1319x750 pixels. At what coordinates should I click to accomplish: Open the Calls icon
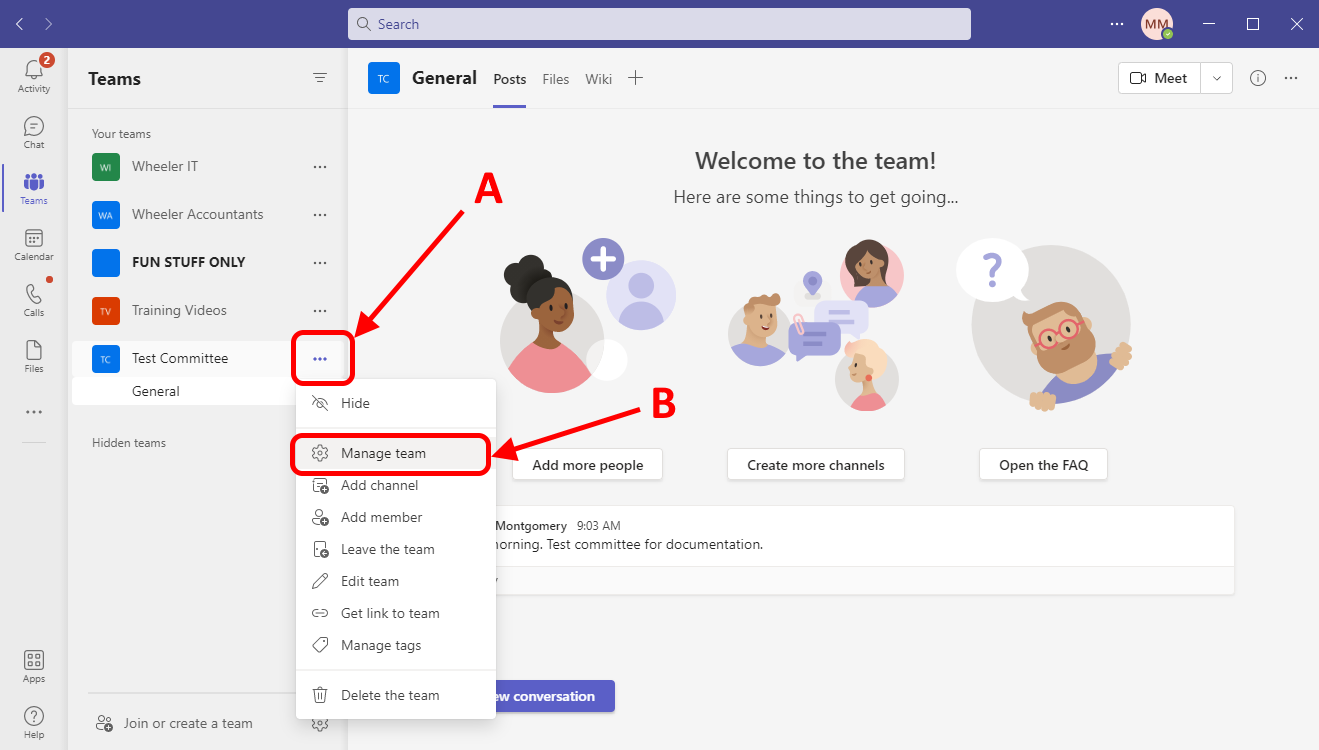pyautogui.click(x=34, y=300)
